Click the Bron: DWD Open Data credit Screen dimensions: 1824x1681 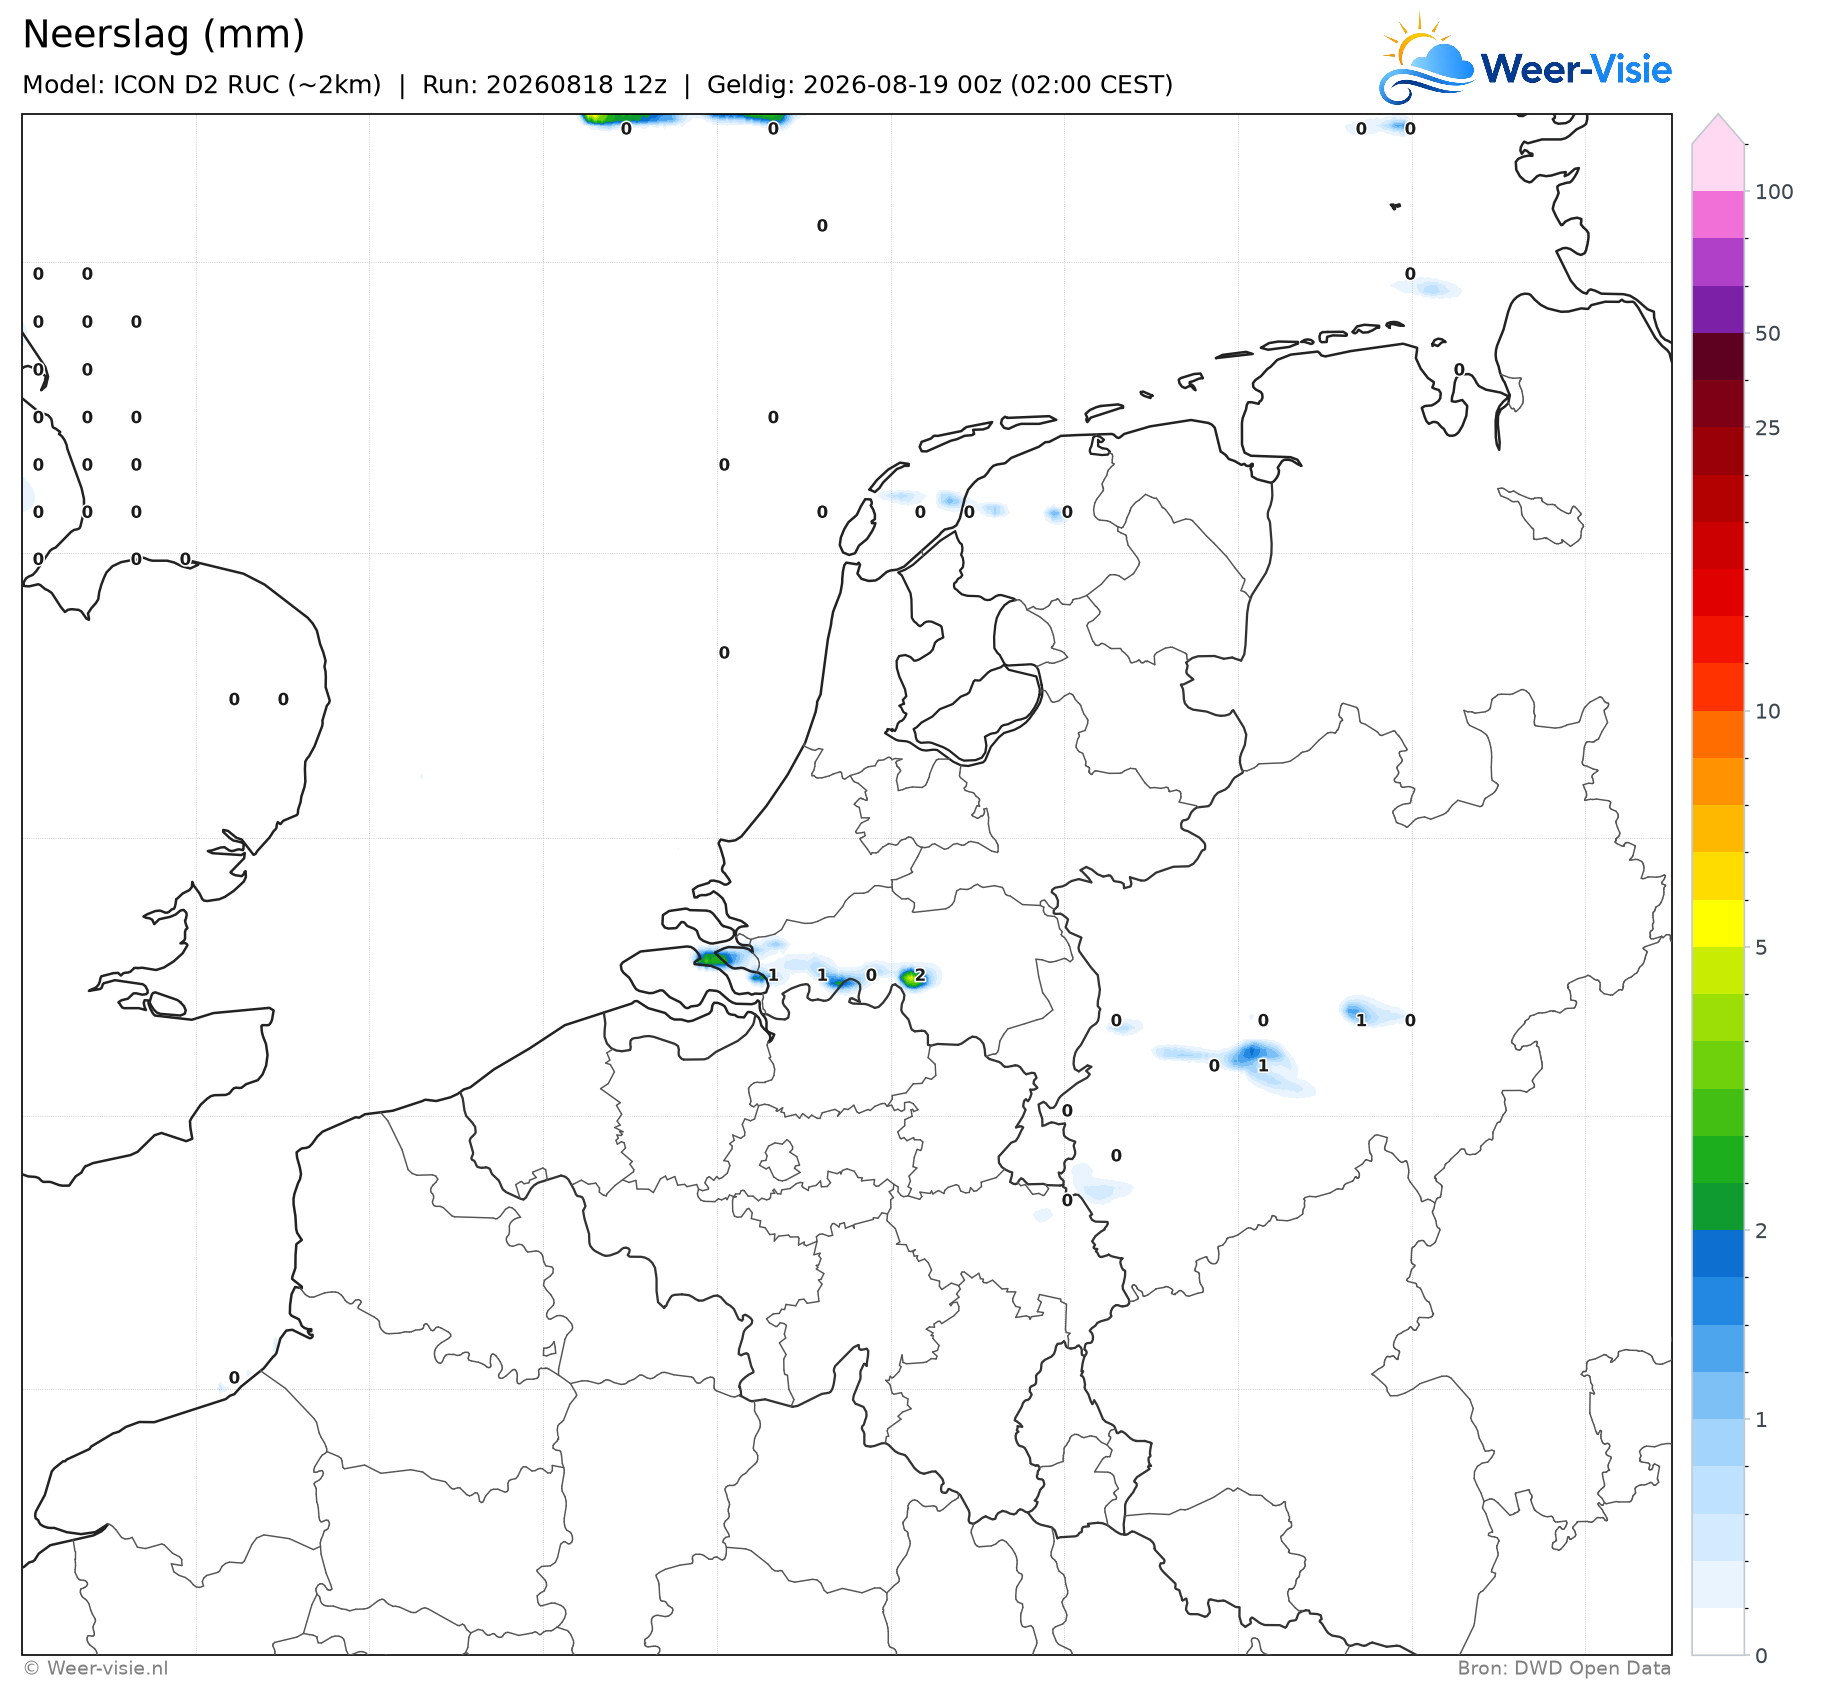pyautogui.click(x=1564, y=1668)
